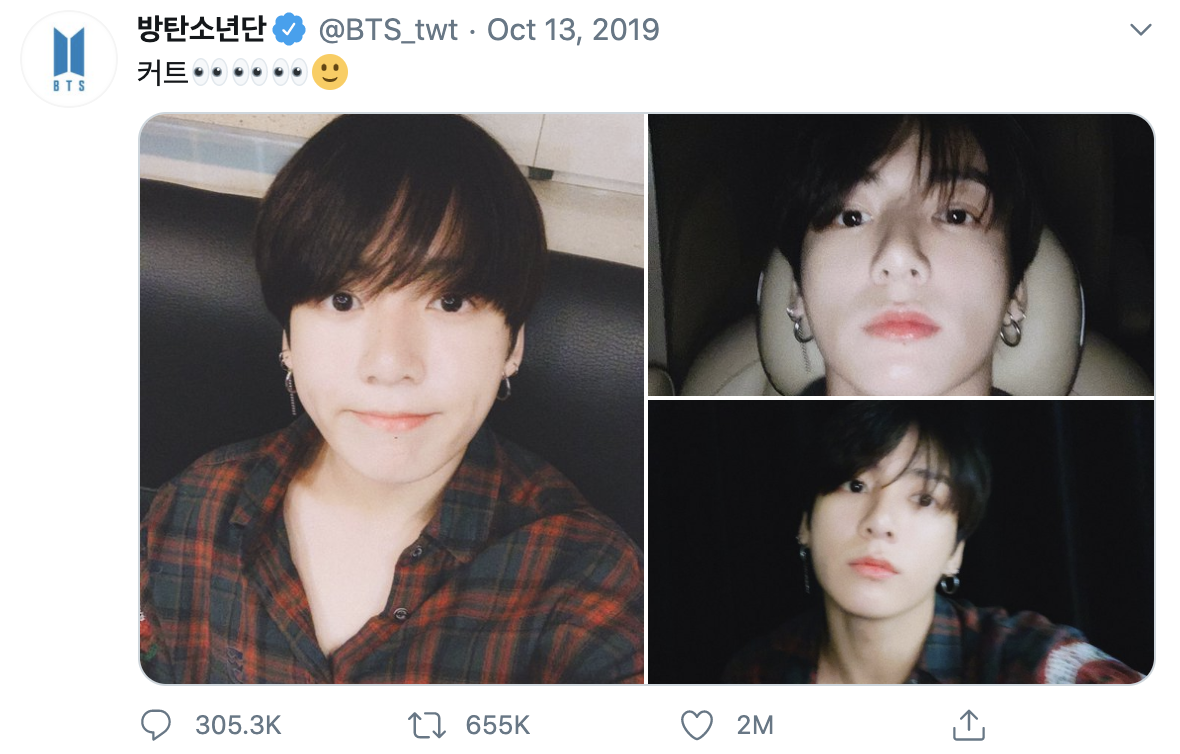This screenshot has height=754, width=1180.
Task: Expand the tweet options chevron menu
Action: click(x=1140, y=30)
